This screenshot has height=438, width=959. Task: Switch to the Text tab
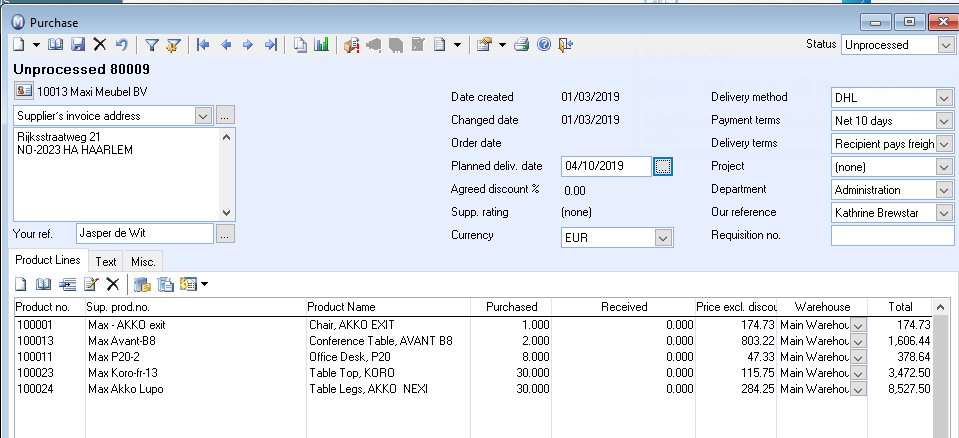click(x=106, y=262)
